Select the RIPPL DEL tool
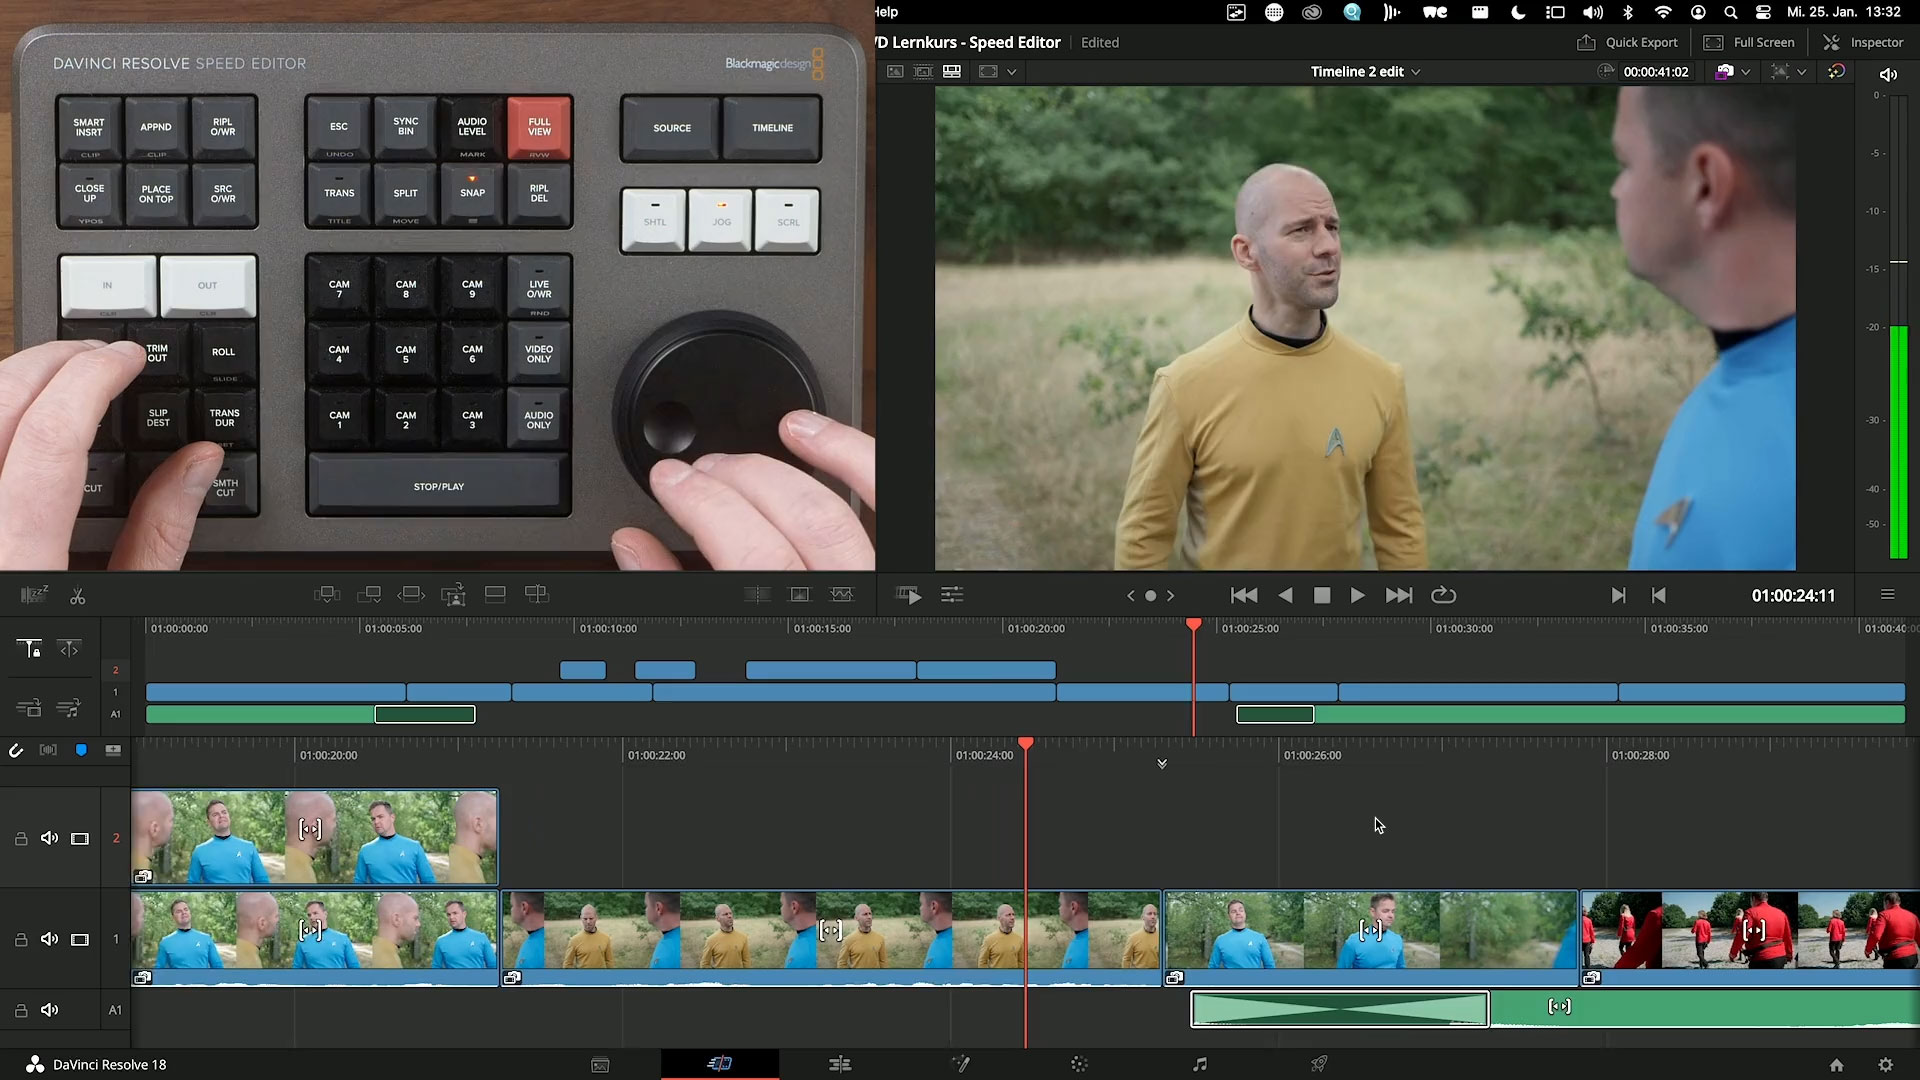The image size is (1920, 1080). click(538, 195)
